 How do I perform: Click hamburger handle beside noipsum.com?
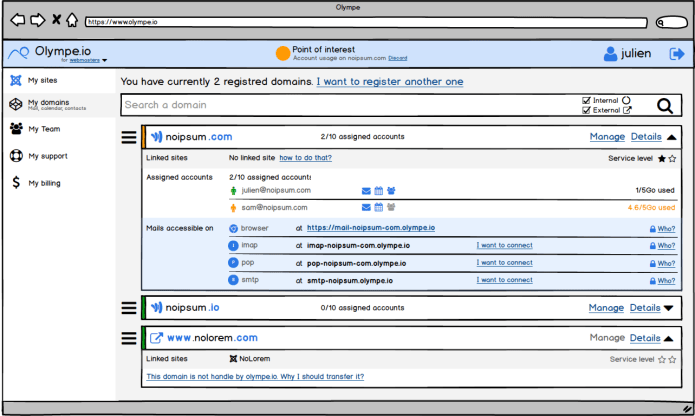129,137
